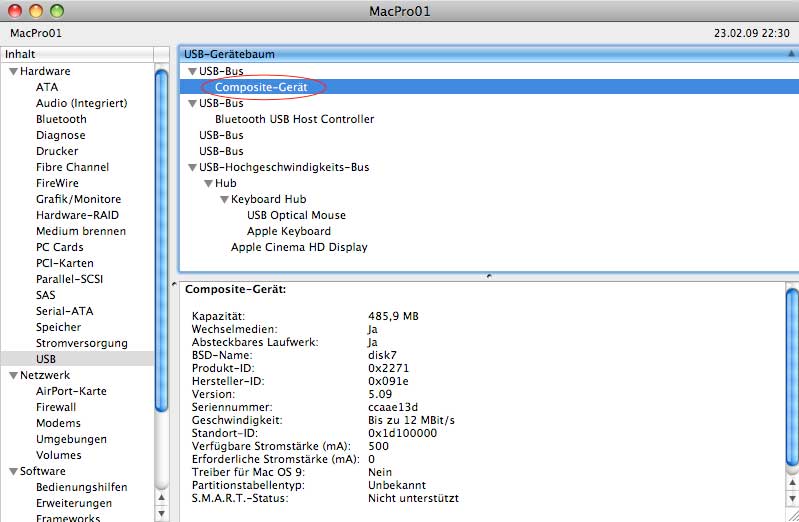Screen dimensions: 799x522
Task: Collapse the USB-Hochgeschwindigkeits-Bus triangle
Action: 192,167
